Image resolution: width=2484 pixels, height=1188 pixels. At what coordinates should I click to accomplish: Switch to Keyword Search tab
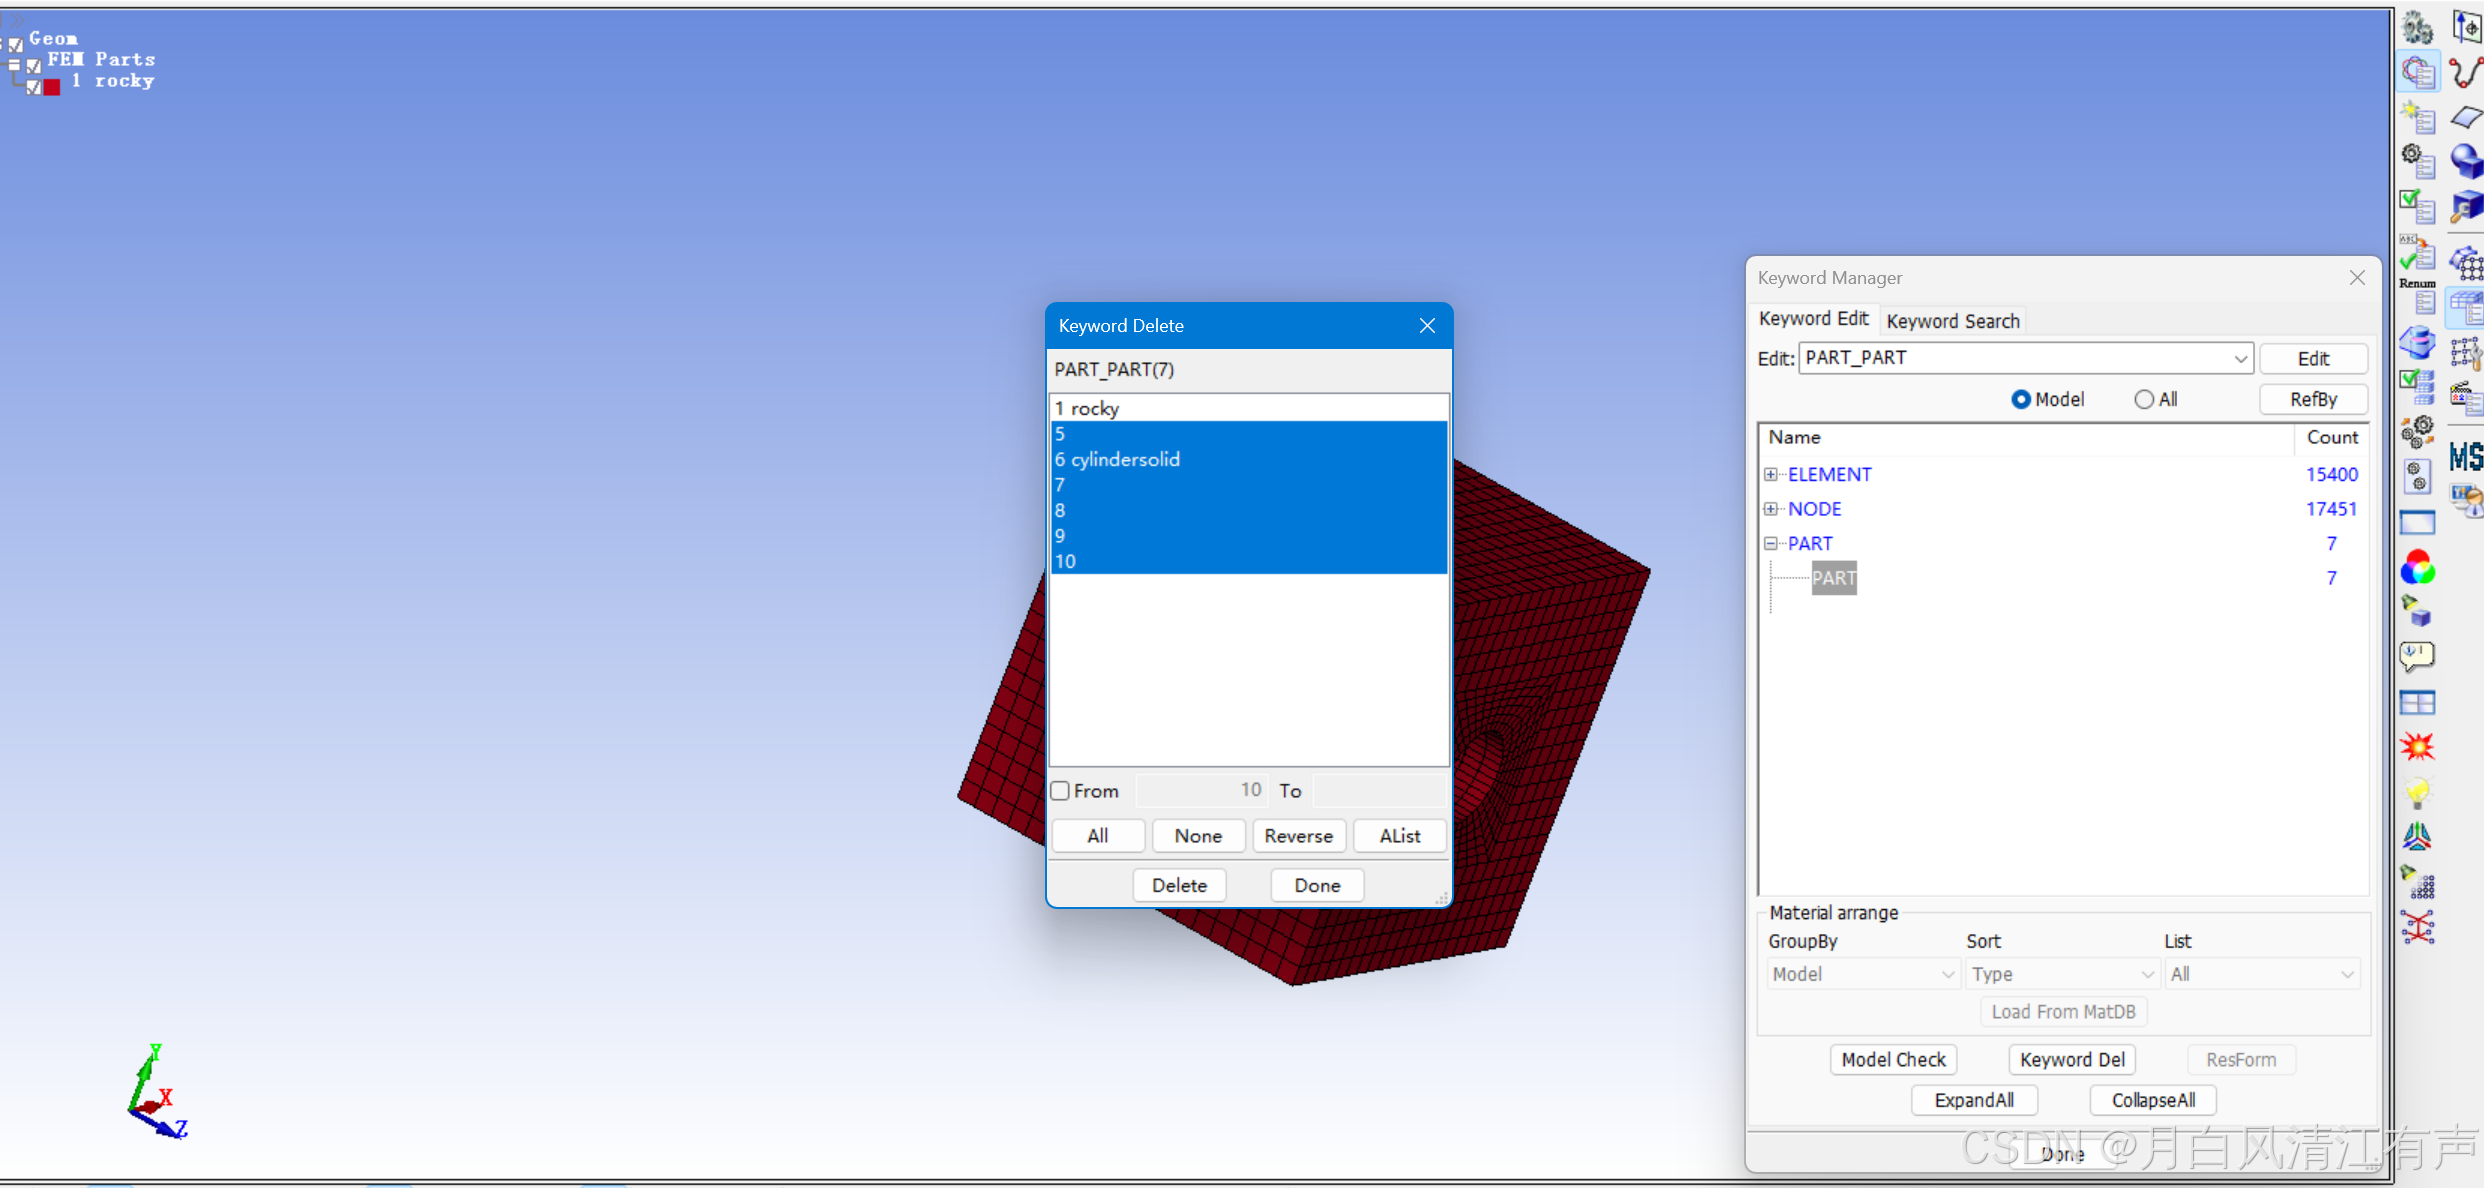click(x=1952, y=321)
